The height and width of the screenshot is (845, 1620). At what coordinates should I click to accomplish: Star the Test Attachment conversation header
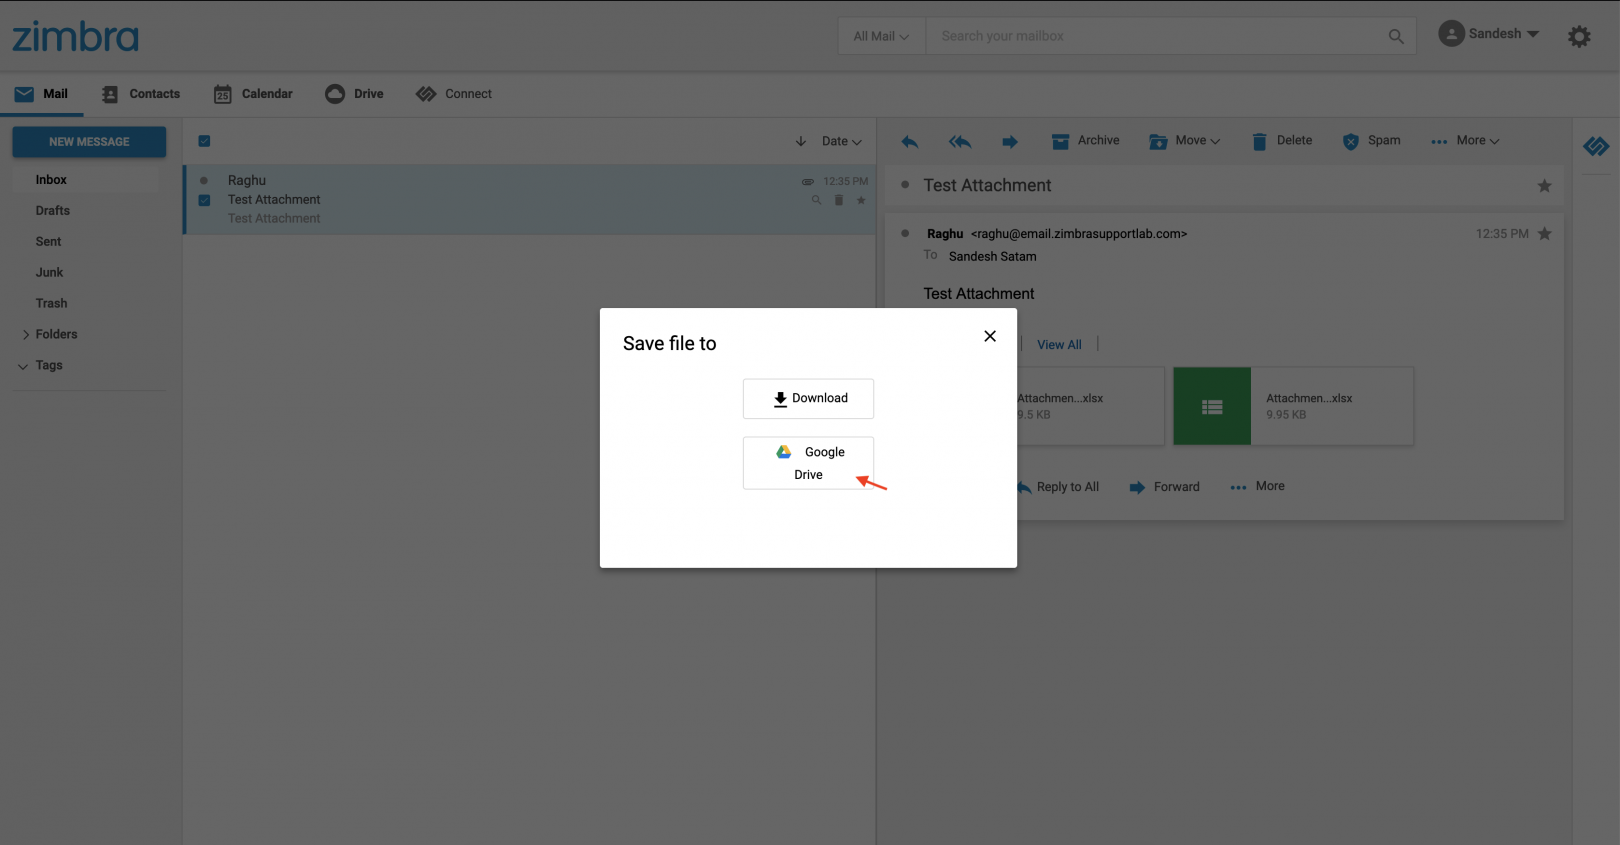1545,186
